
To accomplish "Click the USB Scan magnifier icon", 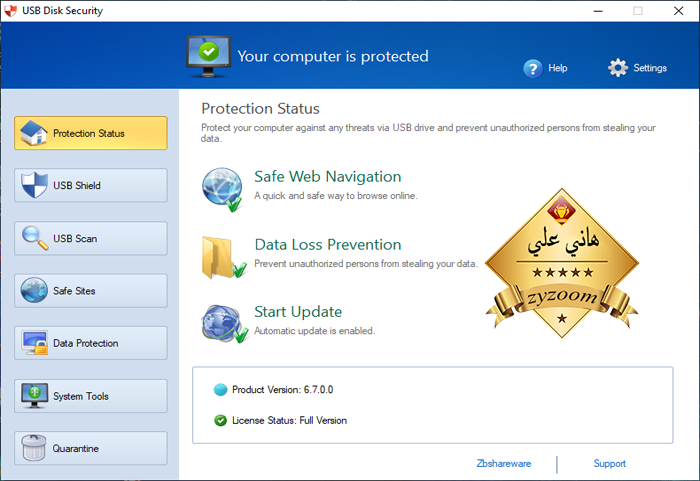I will pos(35,238).
